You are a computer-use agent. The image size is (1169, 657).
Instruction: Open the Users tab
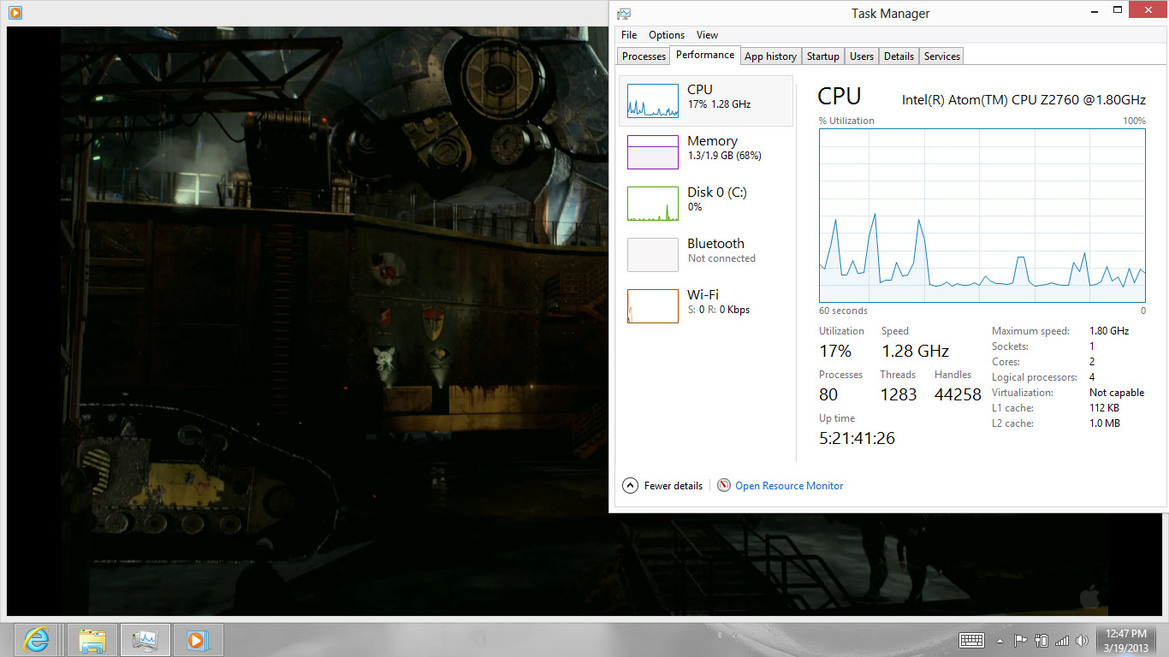coord(862,56)
